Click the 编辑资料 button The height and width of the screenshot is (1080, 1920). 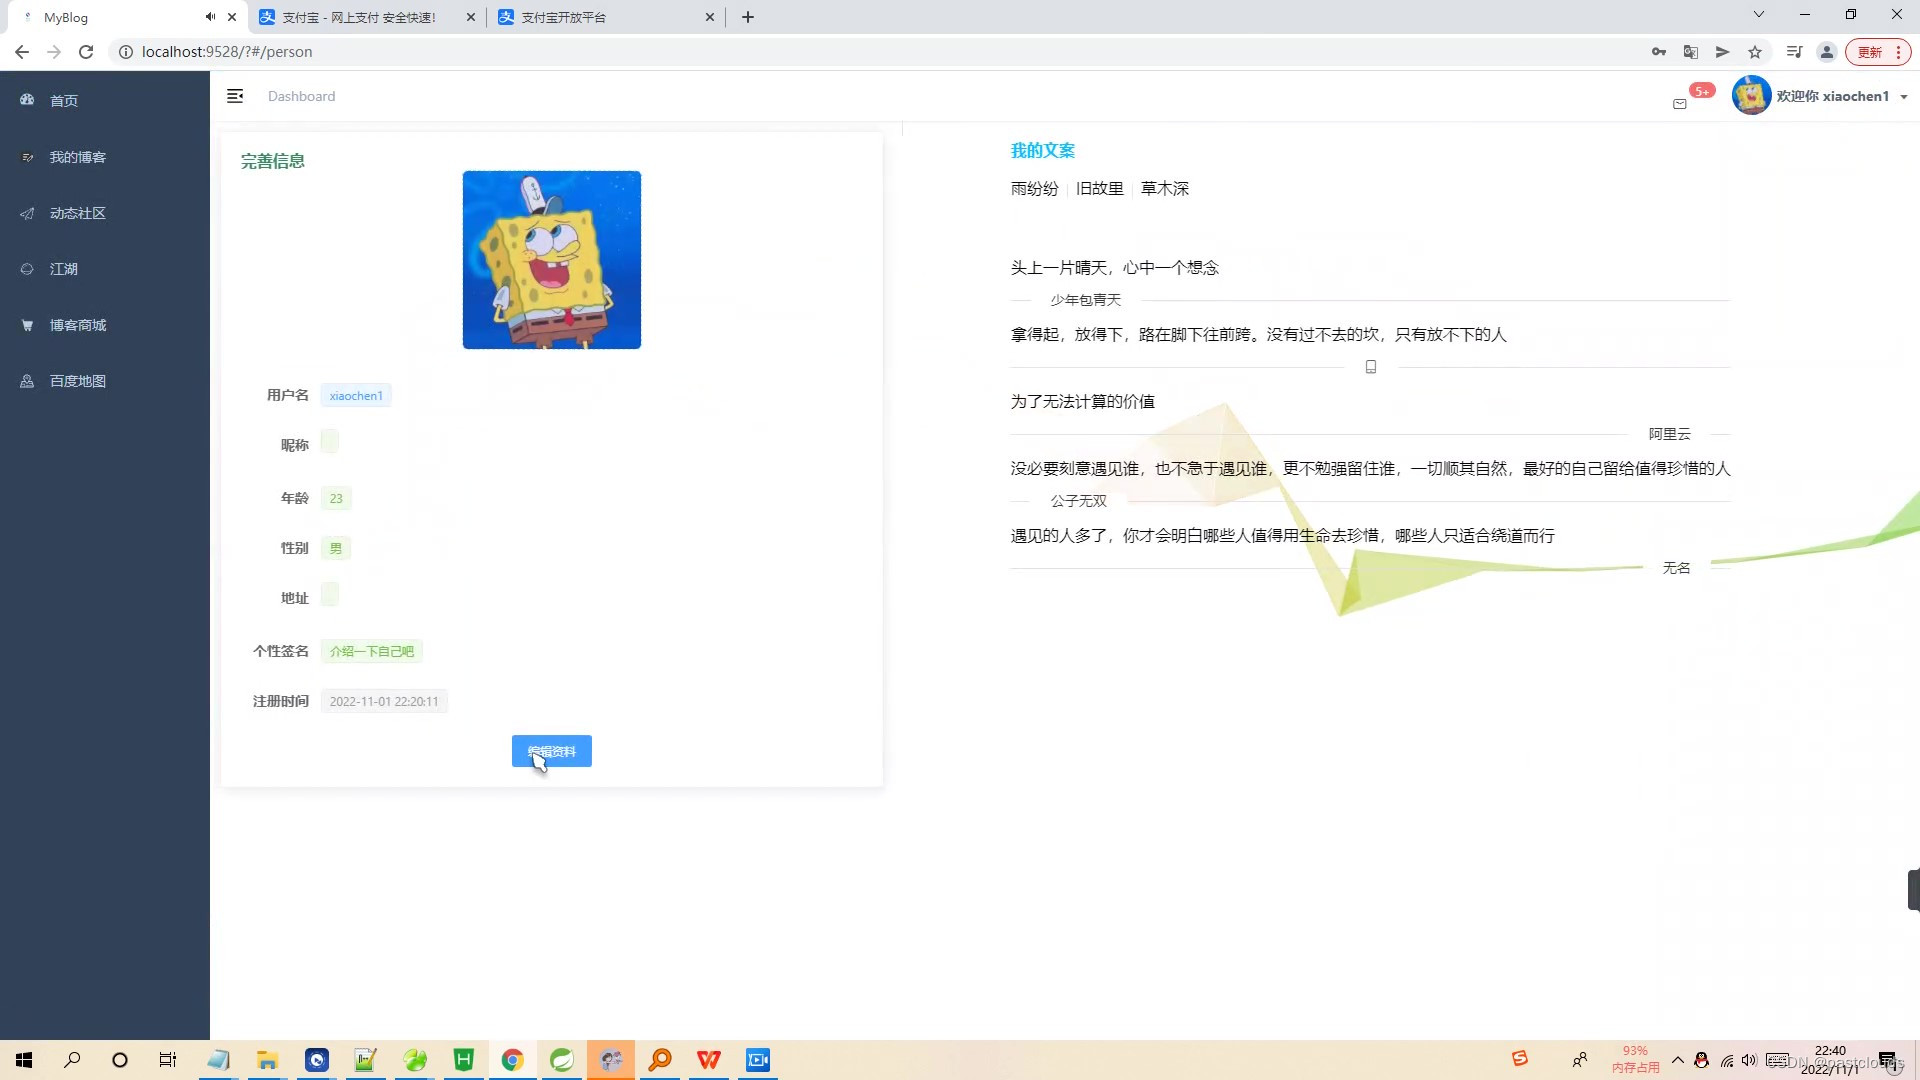pyautogui.click(x=551, y=751)
